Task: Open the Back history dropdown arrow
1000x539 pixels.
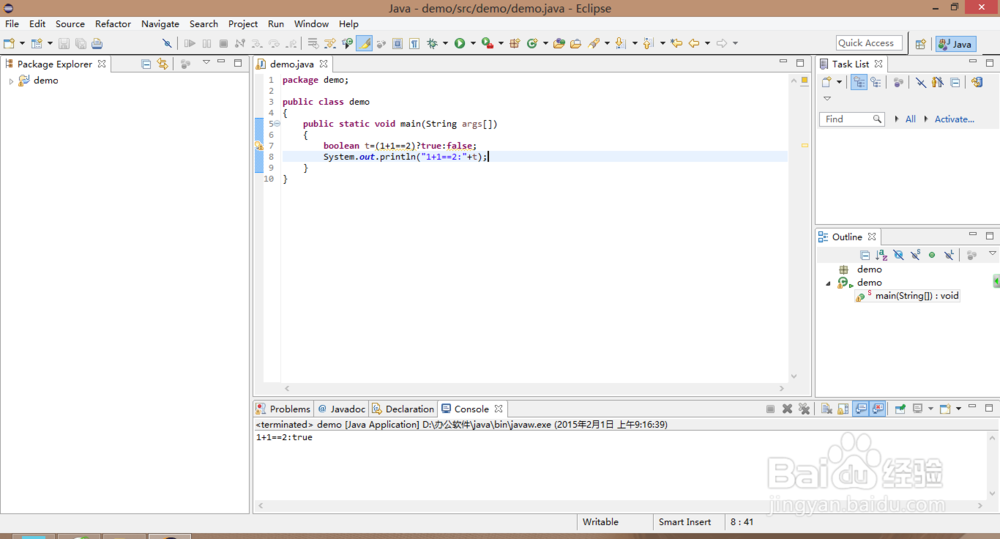Action: (707, 43)
